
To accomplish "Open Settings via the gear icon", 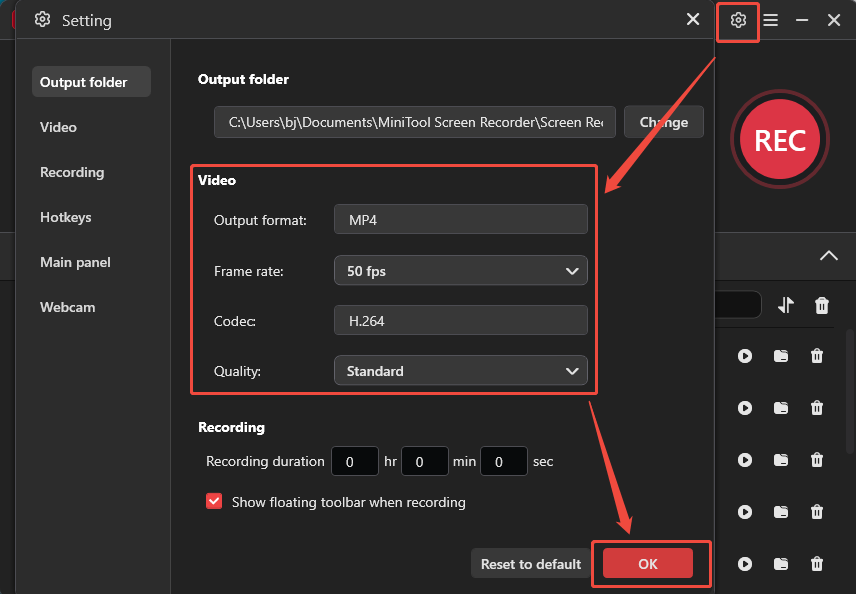I will [x=737, y=20].
